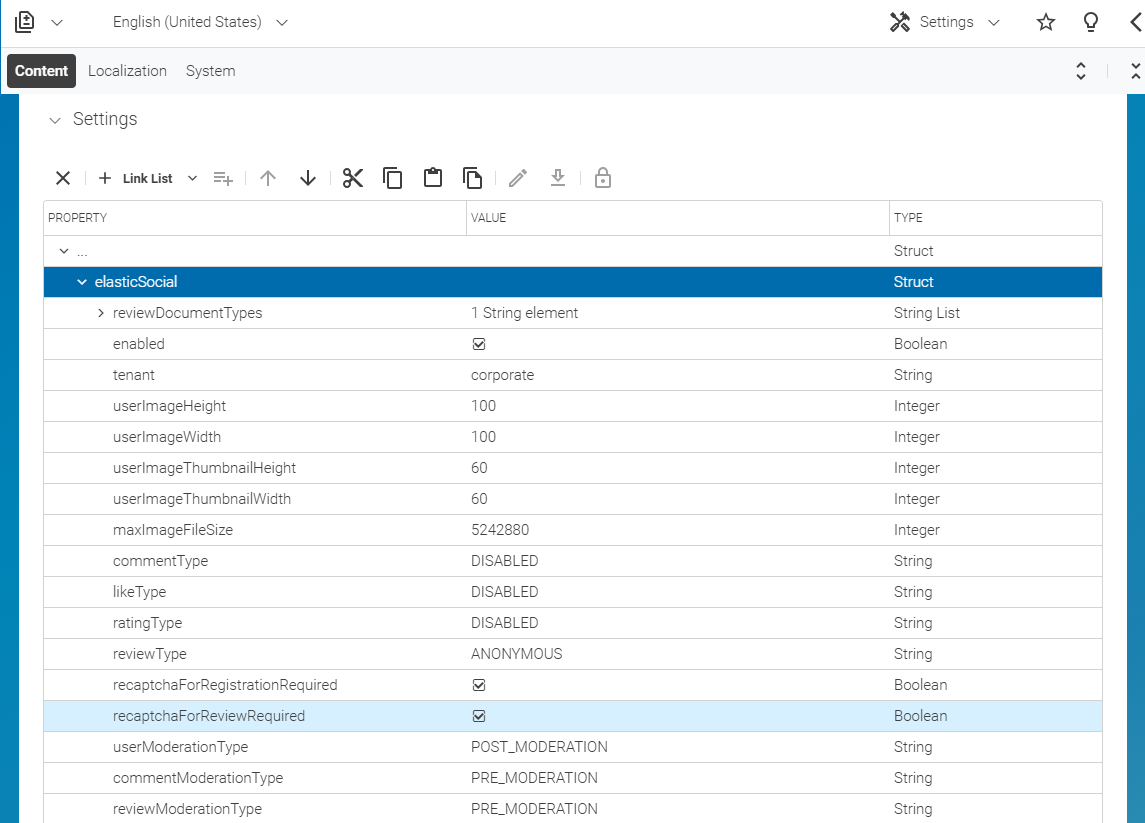Expand the reviewDocumentTypes string list
The height and width of the screenshot is (823, 1145).
coord(100,312)
